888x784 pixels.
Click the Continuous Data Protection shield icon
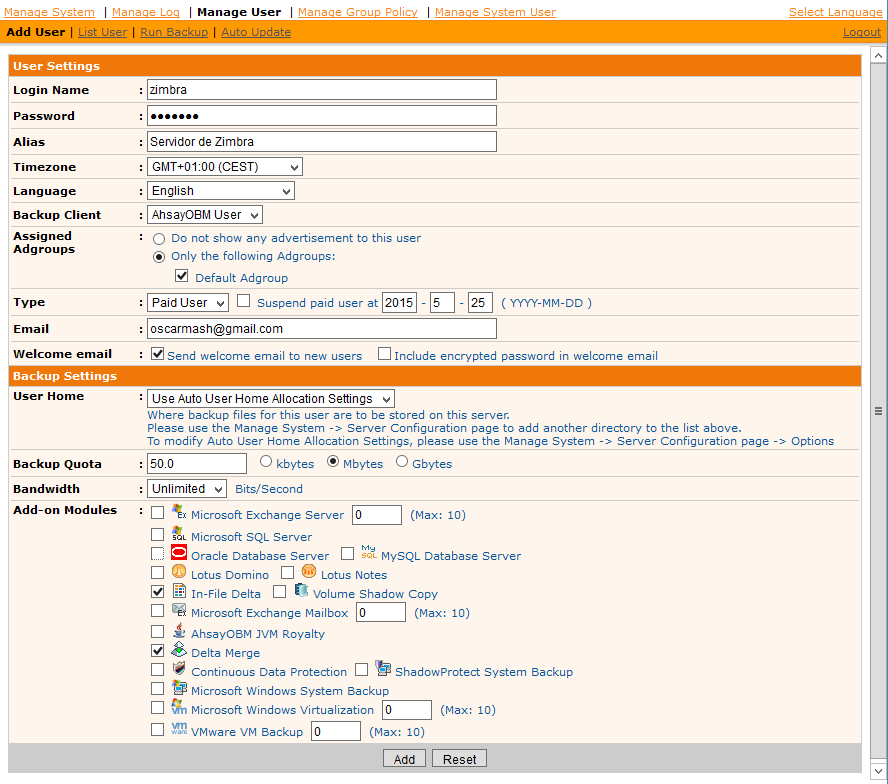pyautogui.click(x=179, y=668)
